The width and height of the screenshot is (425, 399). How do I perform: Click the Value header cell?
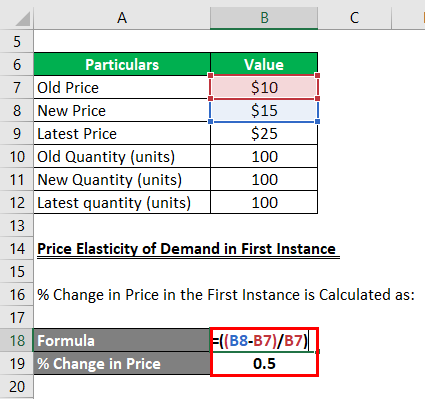tap(264, 64)
